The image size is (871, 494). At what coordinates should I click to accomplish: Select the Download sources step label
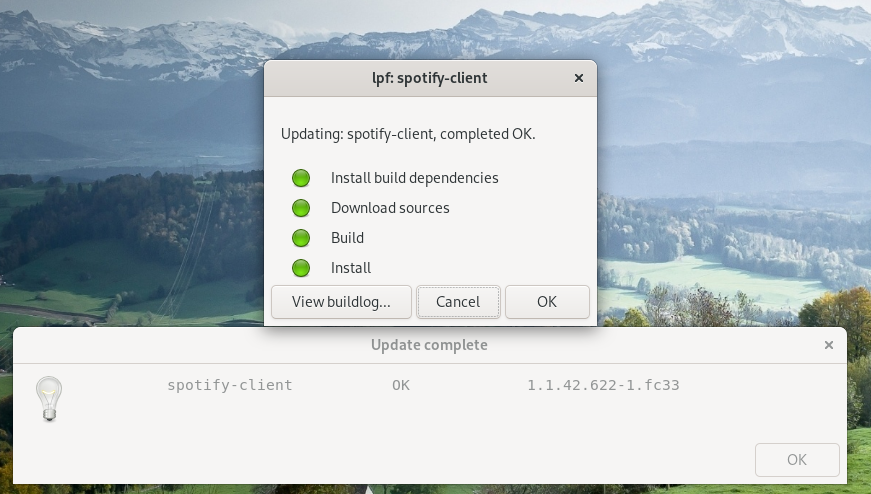pyautogui.click(x=390, y=208)
